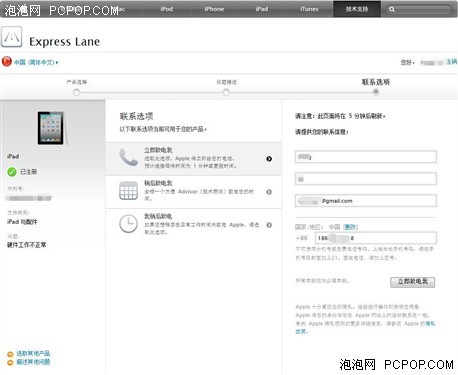Viewport: 458px width, 375px height.
Task: Select the 问题描述 progress step marker
Action: tap(226, 92)
